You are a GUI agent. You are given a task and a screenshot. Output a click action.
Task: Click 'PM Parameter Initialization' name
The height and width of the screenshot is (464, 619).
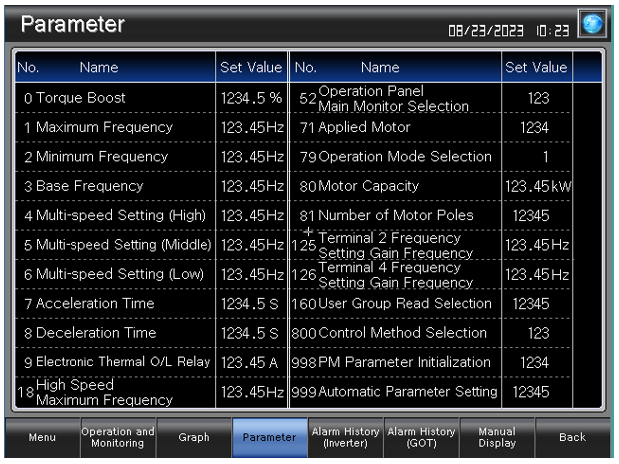click(x=404, y=363)
